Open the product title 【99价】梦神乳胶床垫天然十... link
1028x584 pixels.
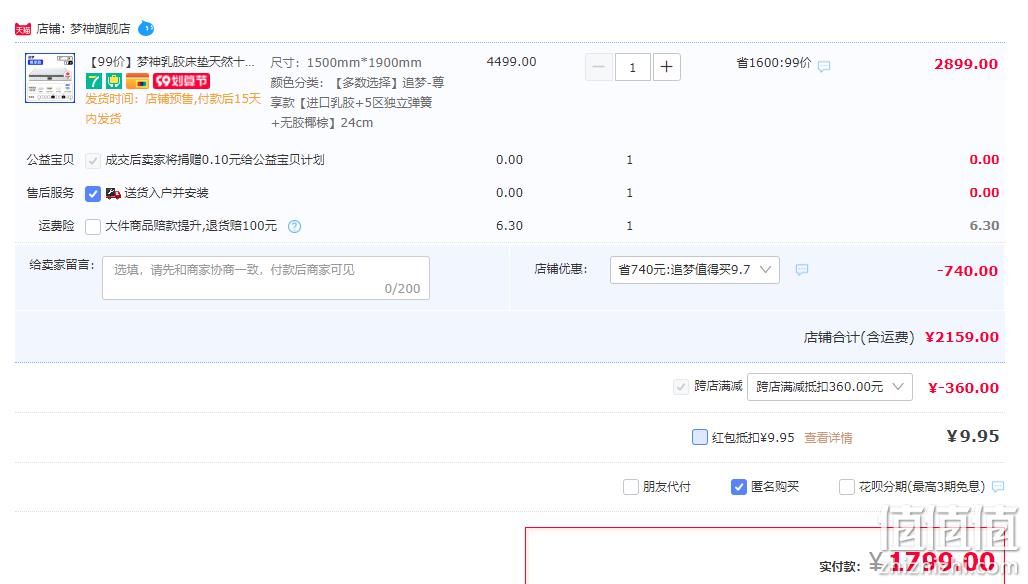170,62
